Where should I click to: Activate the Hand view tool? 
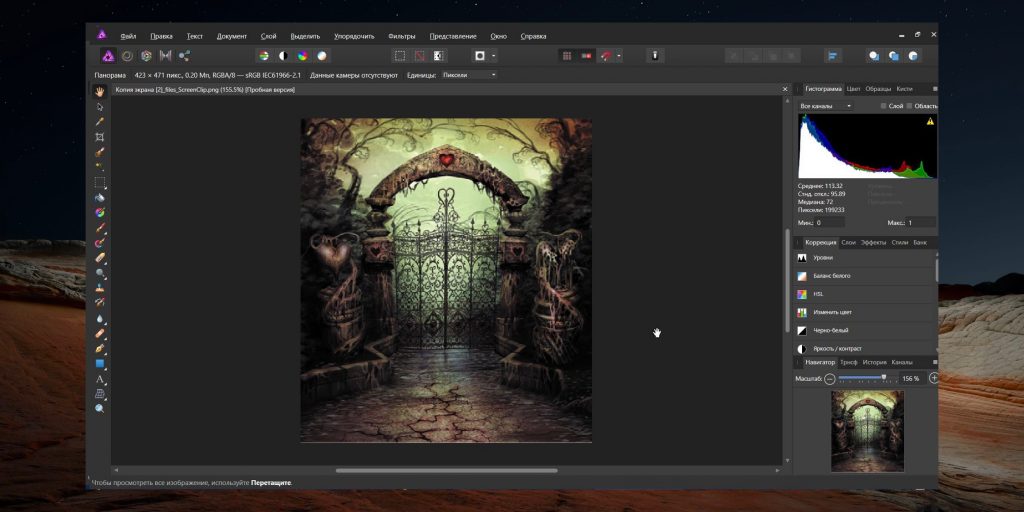pos(100,92)
